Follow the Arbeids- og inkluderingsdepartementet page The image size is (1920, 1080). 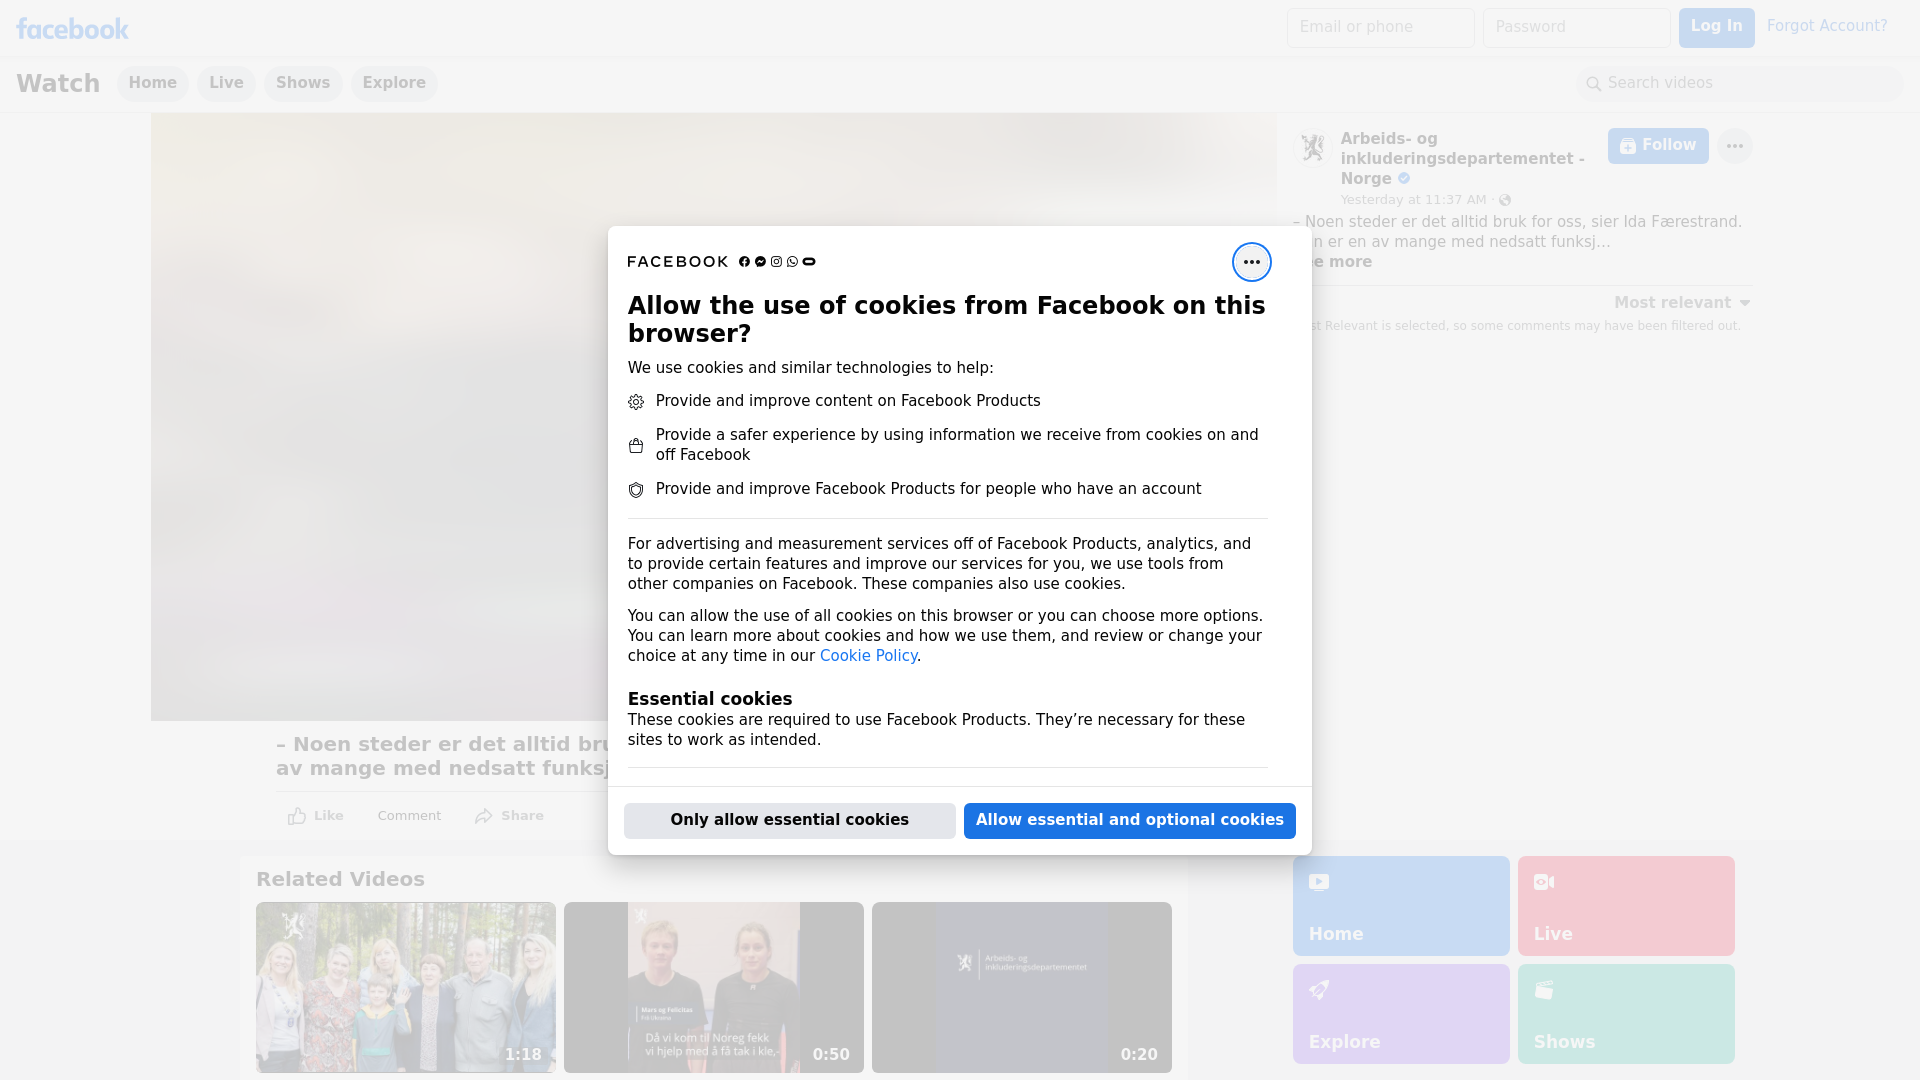1658,146
